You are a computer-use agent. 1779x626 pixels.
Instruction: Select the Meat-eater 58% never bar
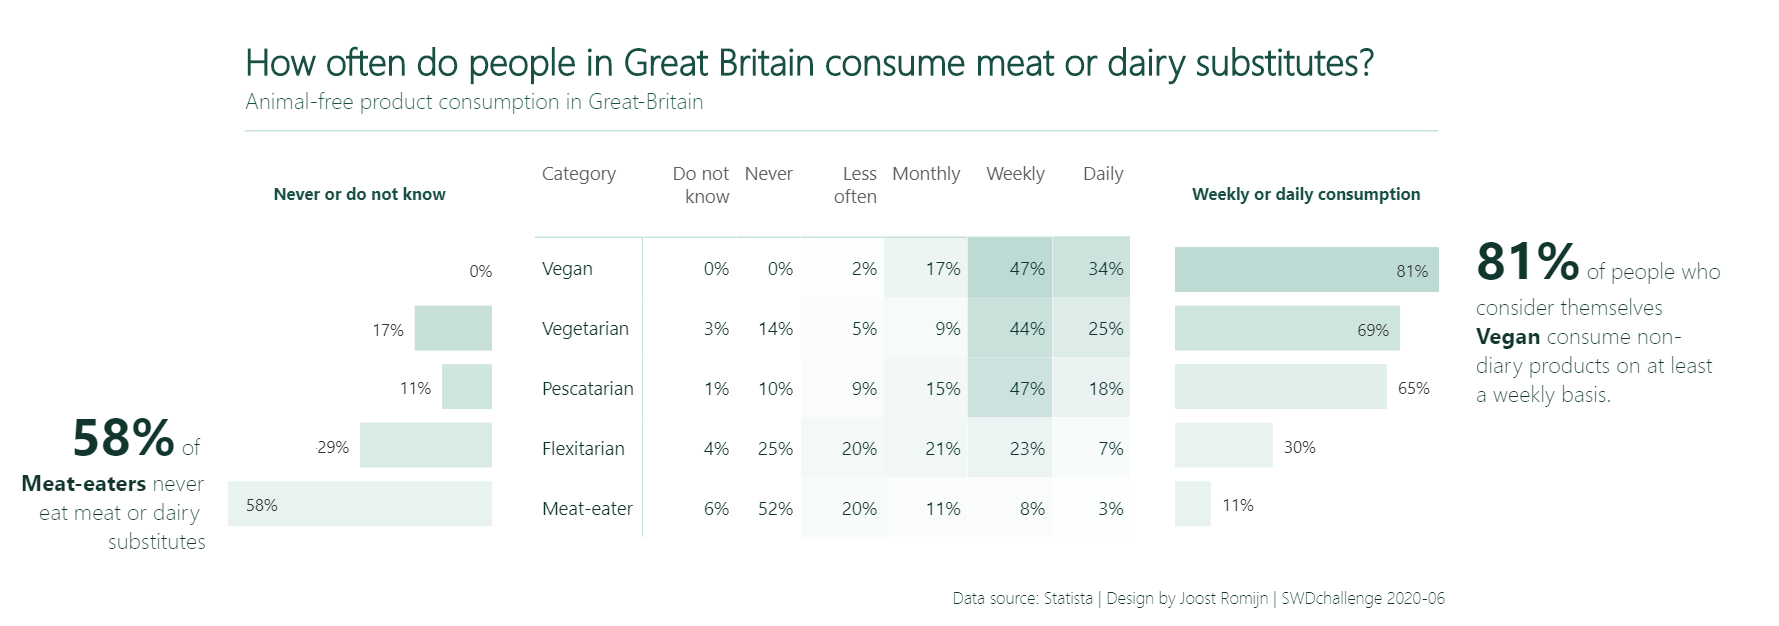click(x=360, y=504)
